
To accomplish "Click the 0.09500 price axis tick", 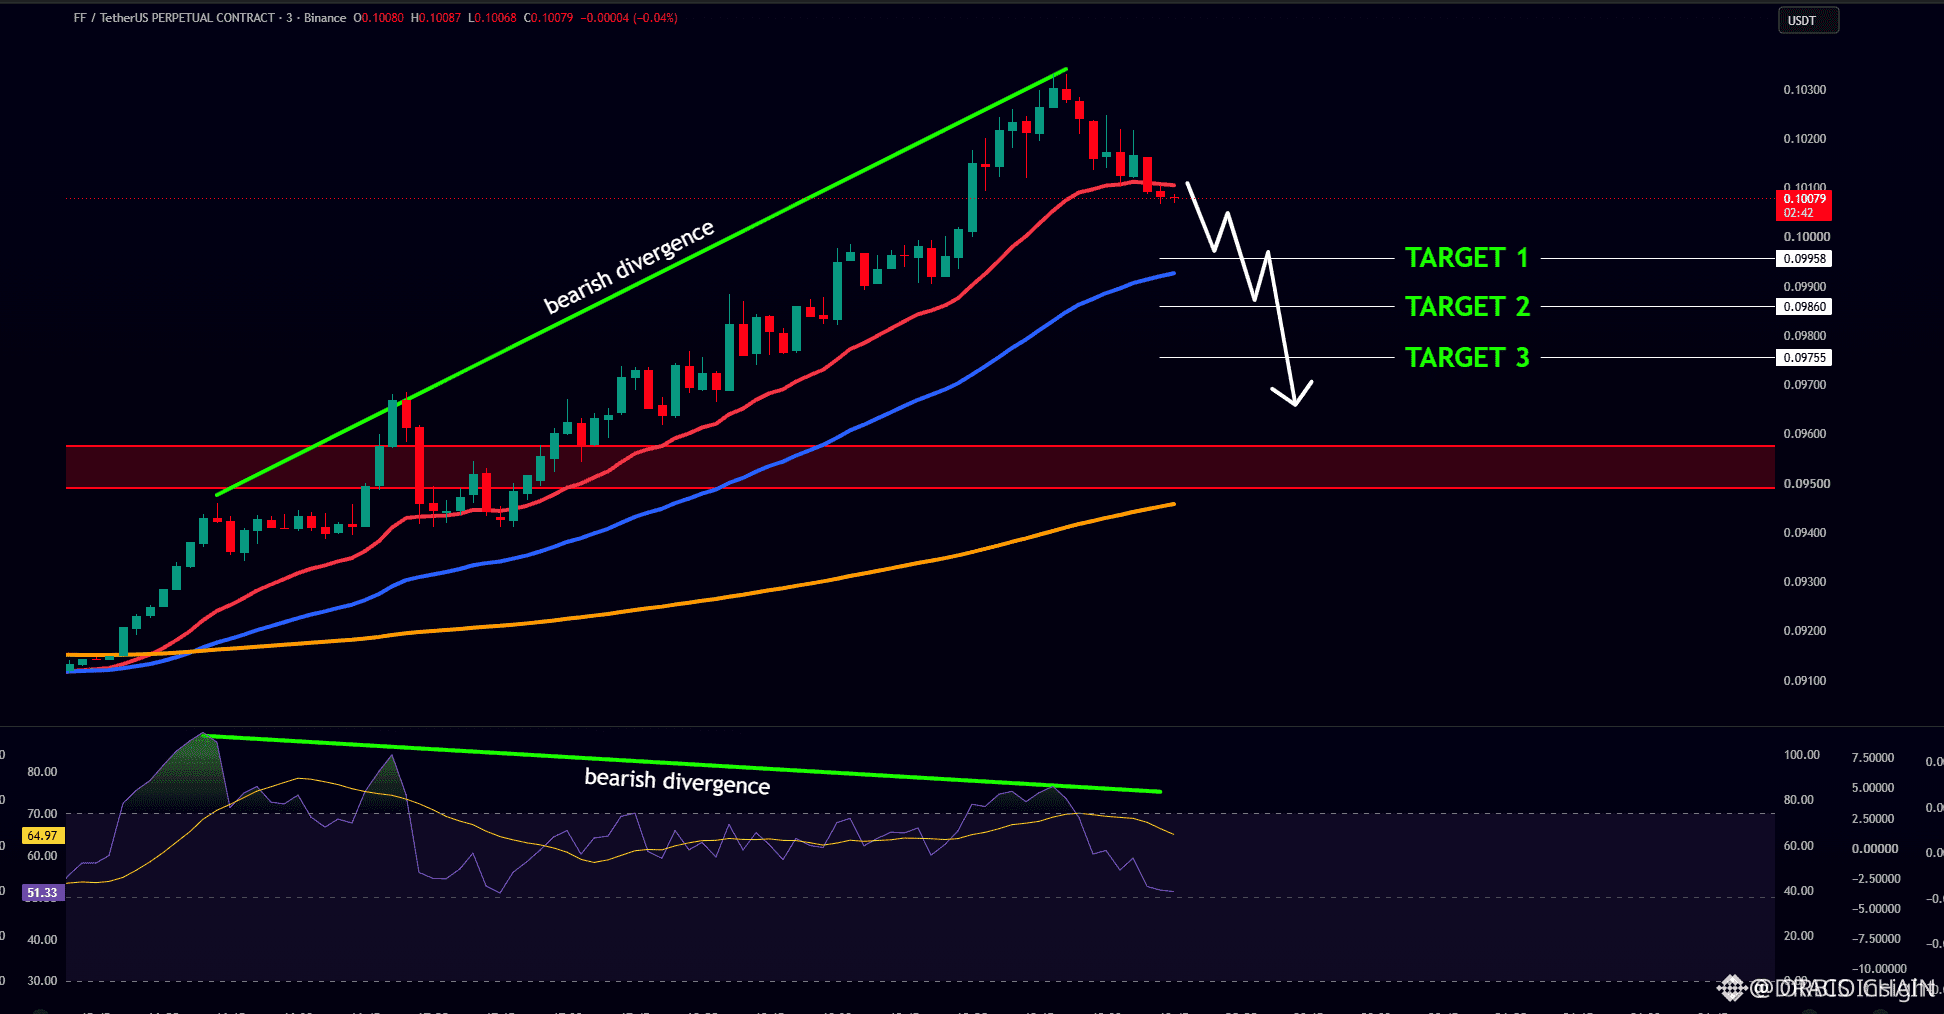I will (1805, 484).
